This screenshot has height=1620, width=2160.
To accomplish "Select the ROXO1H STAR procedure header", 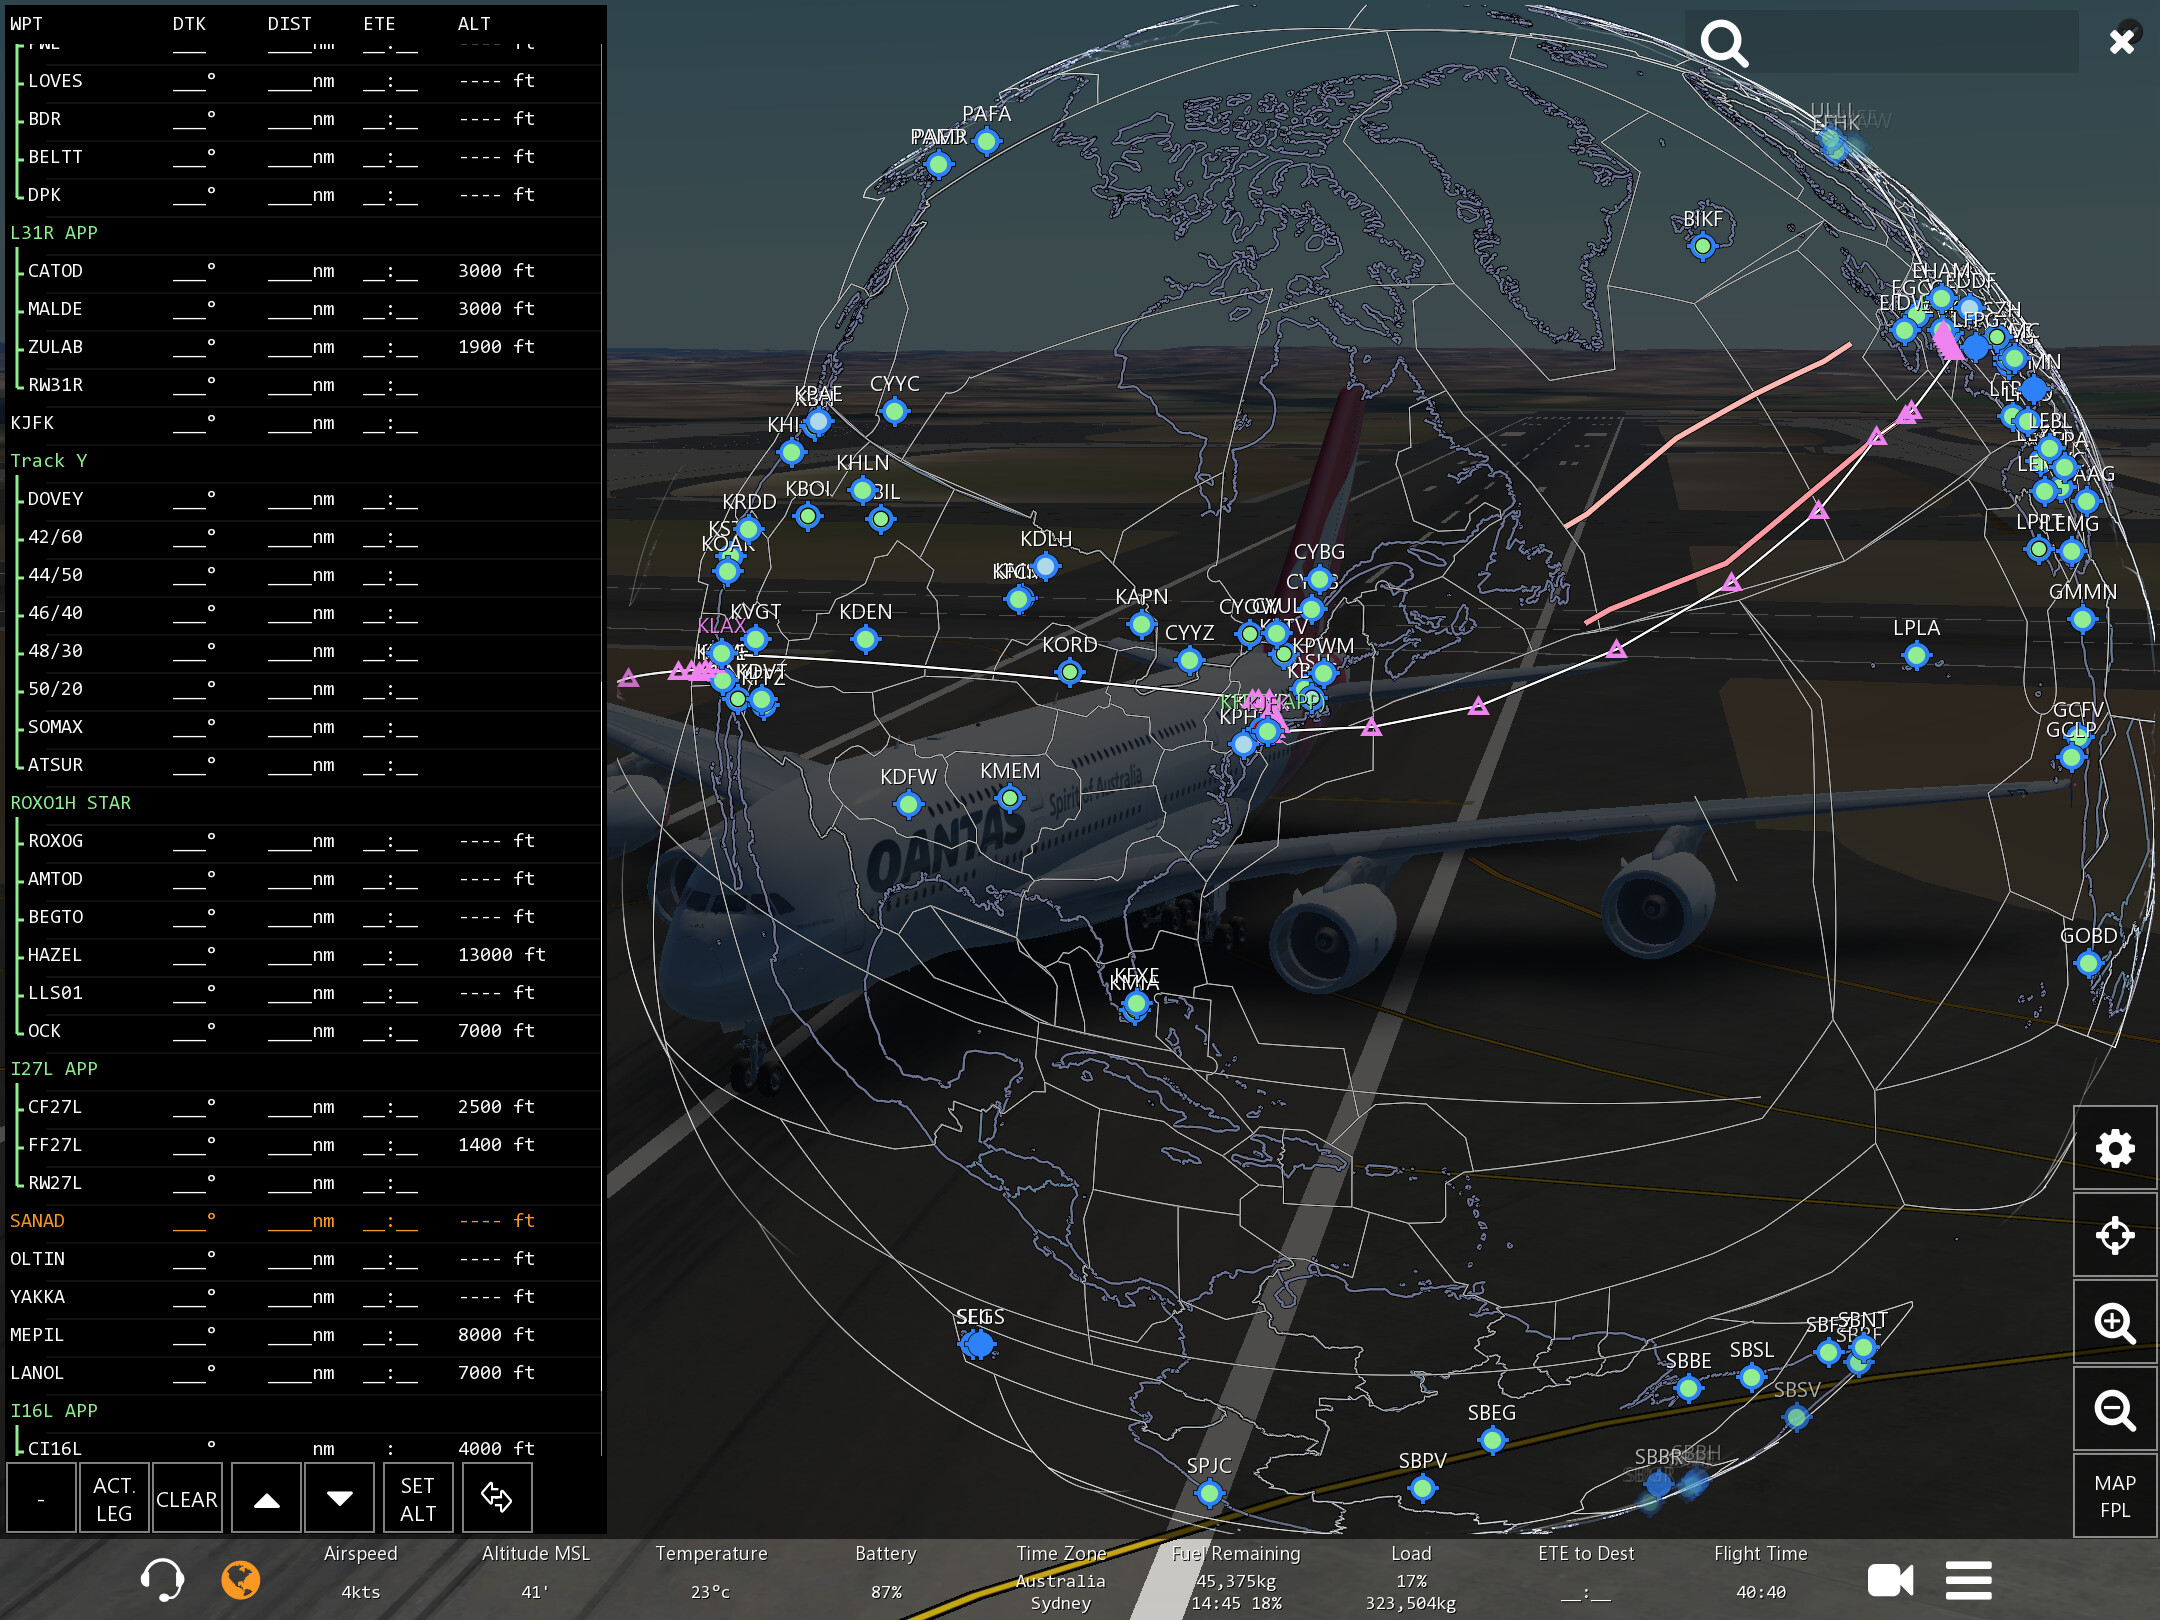I will pyautogui.click(x=70, y=803).
